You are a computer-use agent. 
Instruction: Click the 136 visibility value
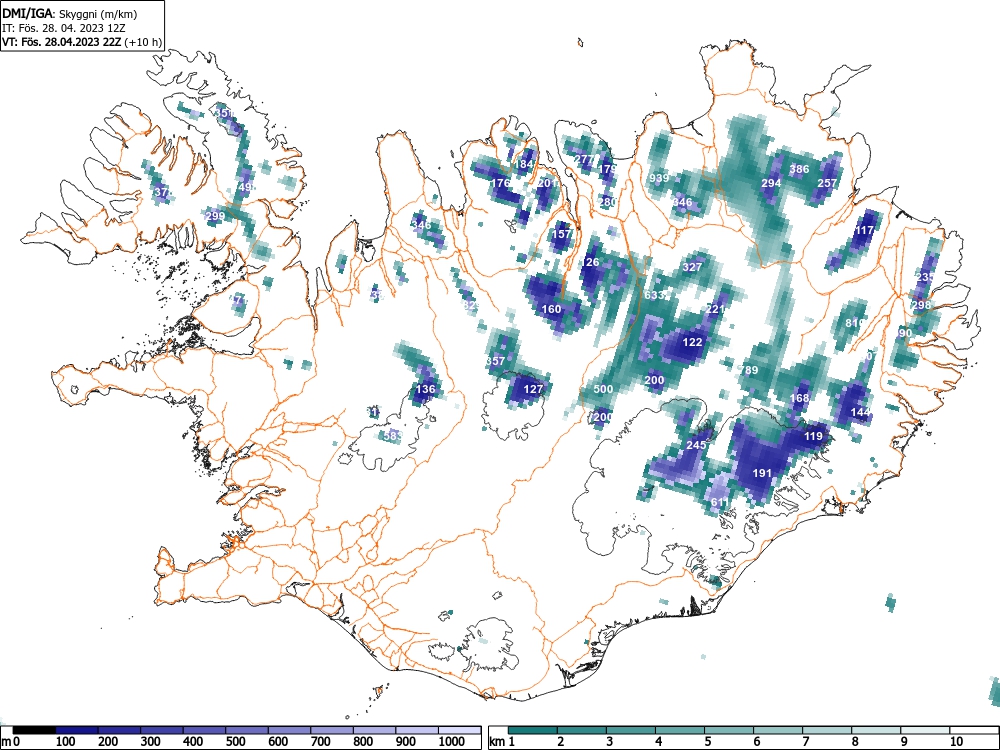(x=425, y=389)
